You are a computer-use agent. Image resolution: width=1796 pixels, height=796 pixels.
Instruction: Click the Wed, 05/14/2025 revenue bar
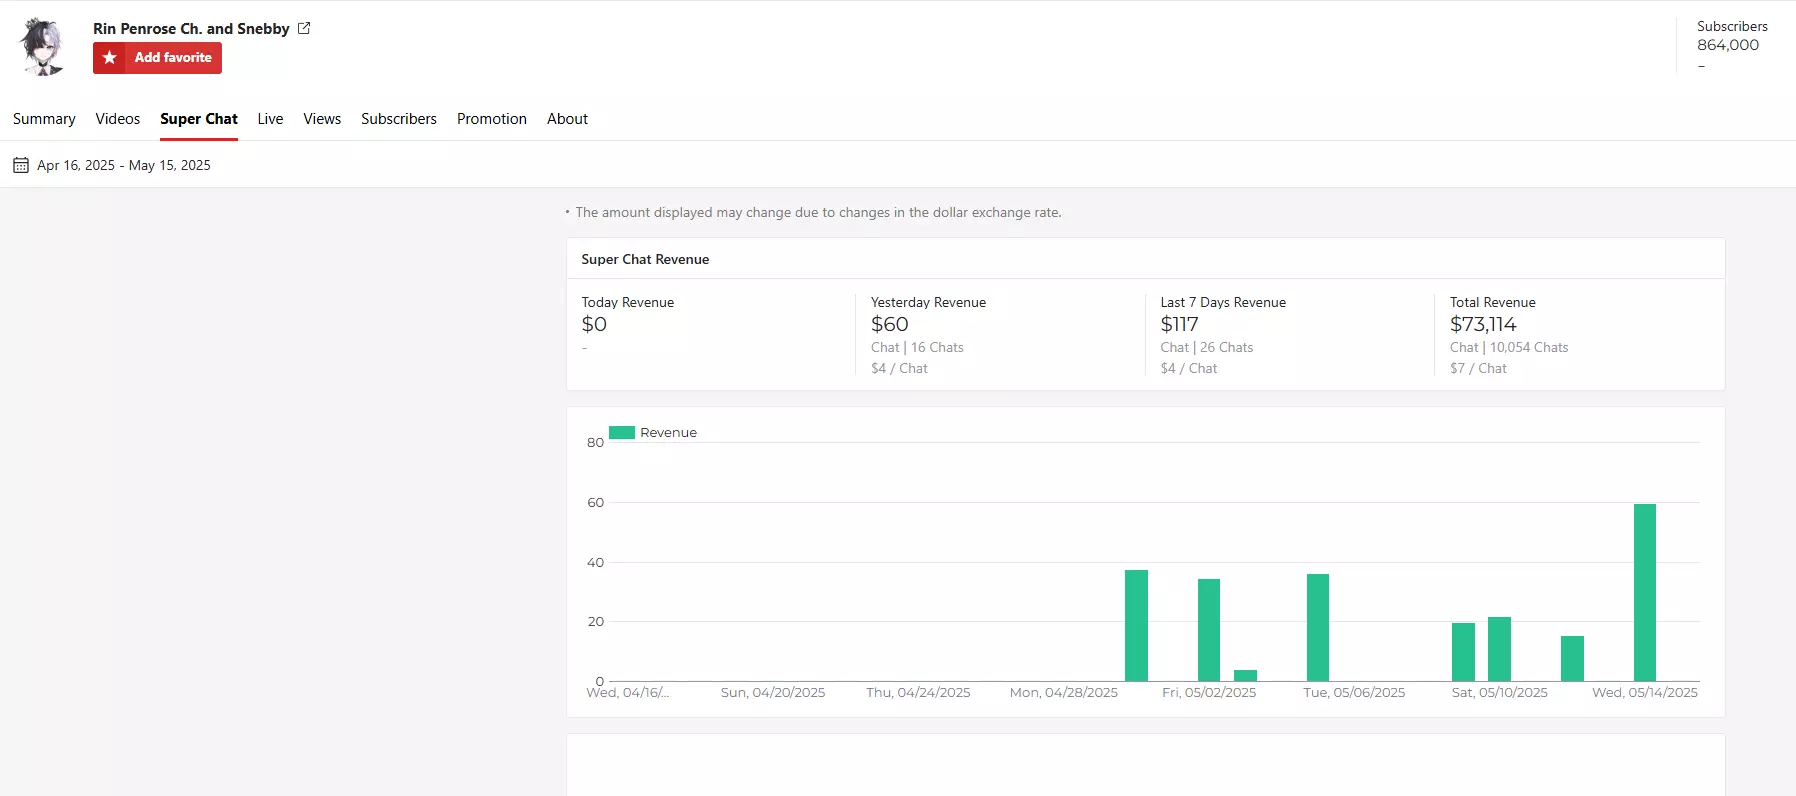[1645, 592]
